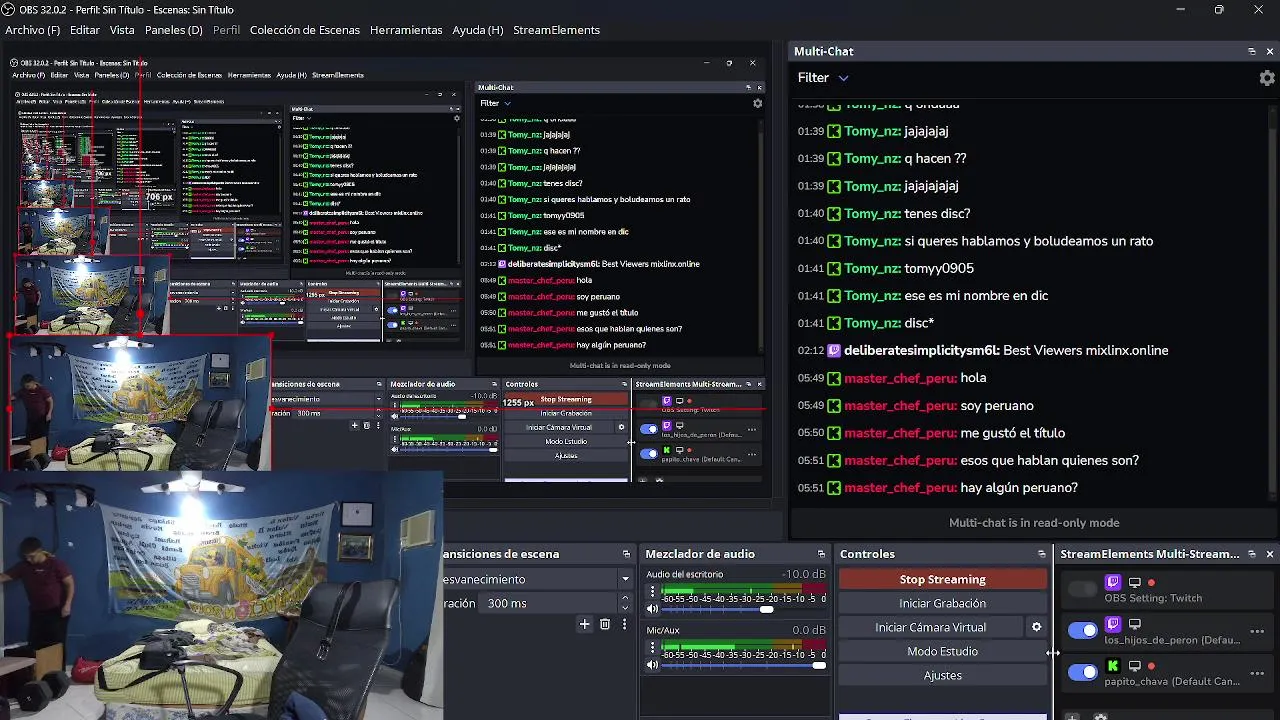Mute the Mic/Aux speaker icon
1280x720 pixels.
[652, 665]
